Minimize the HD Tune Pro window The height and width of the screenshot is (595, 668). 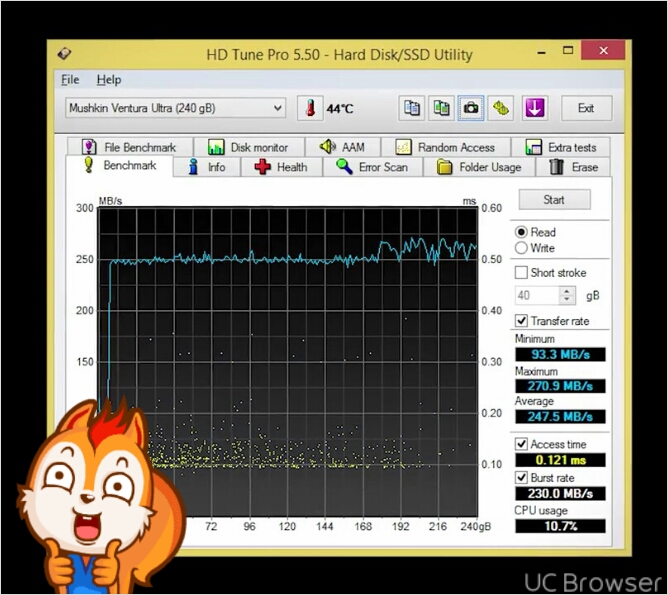542,52
